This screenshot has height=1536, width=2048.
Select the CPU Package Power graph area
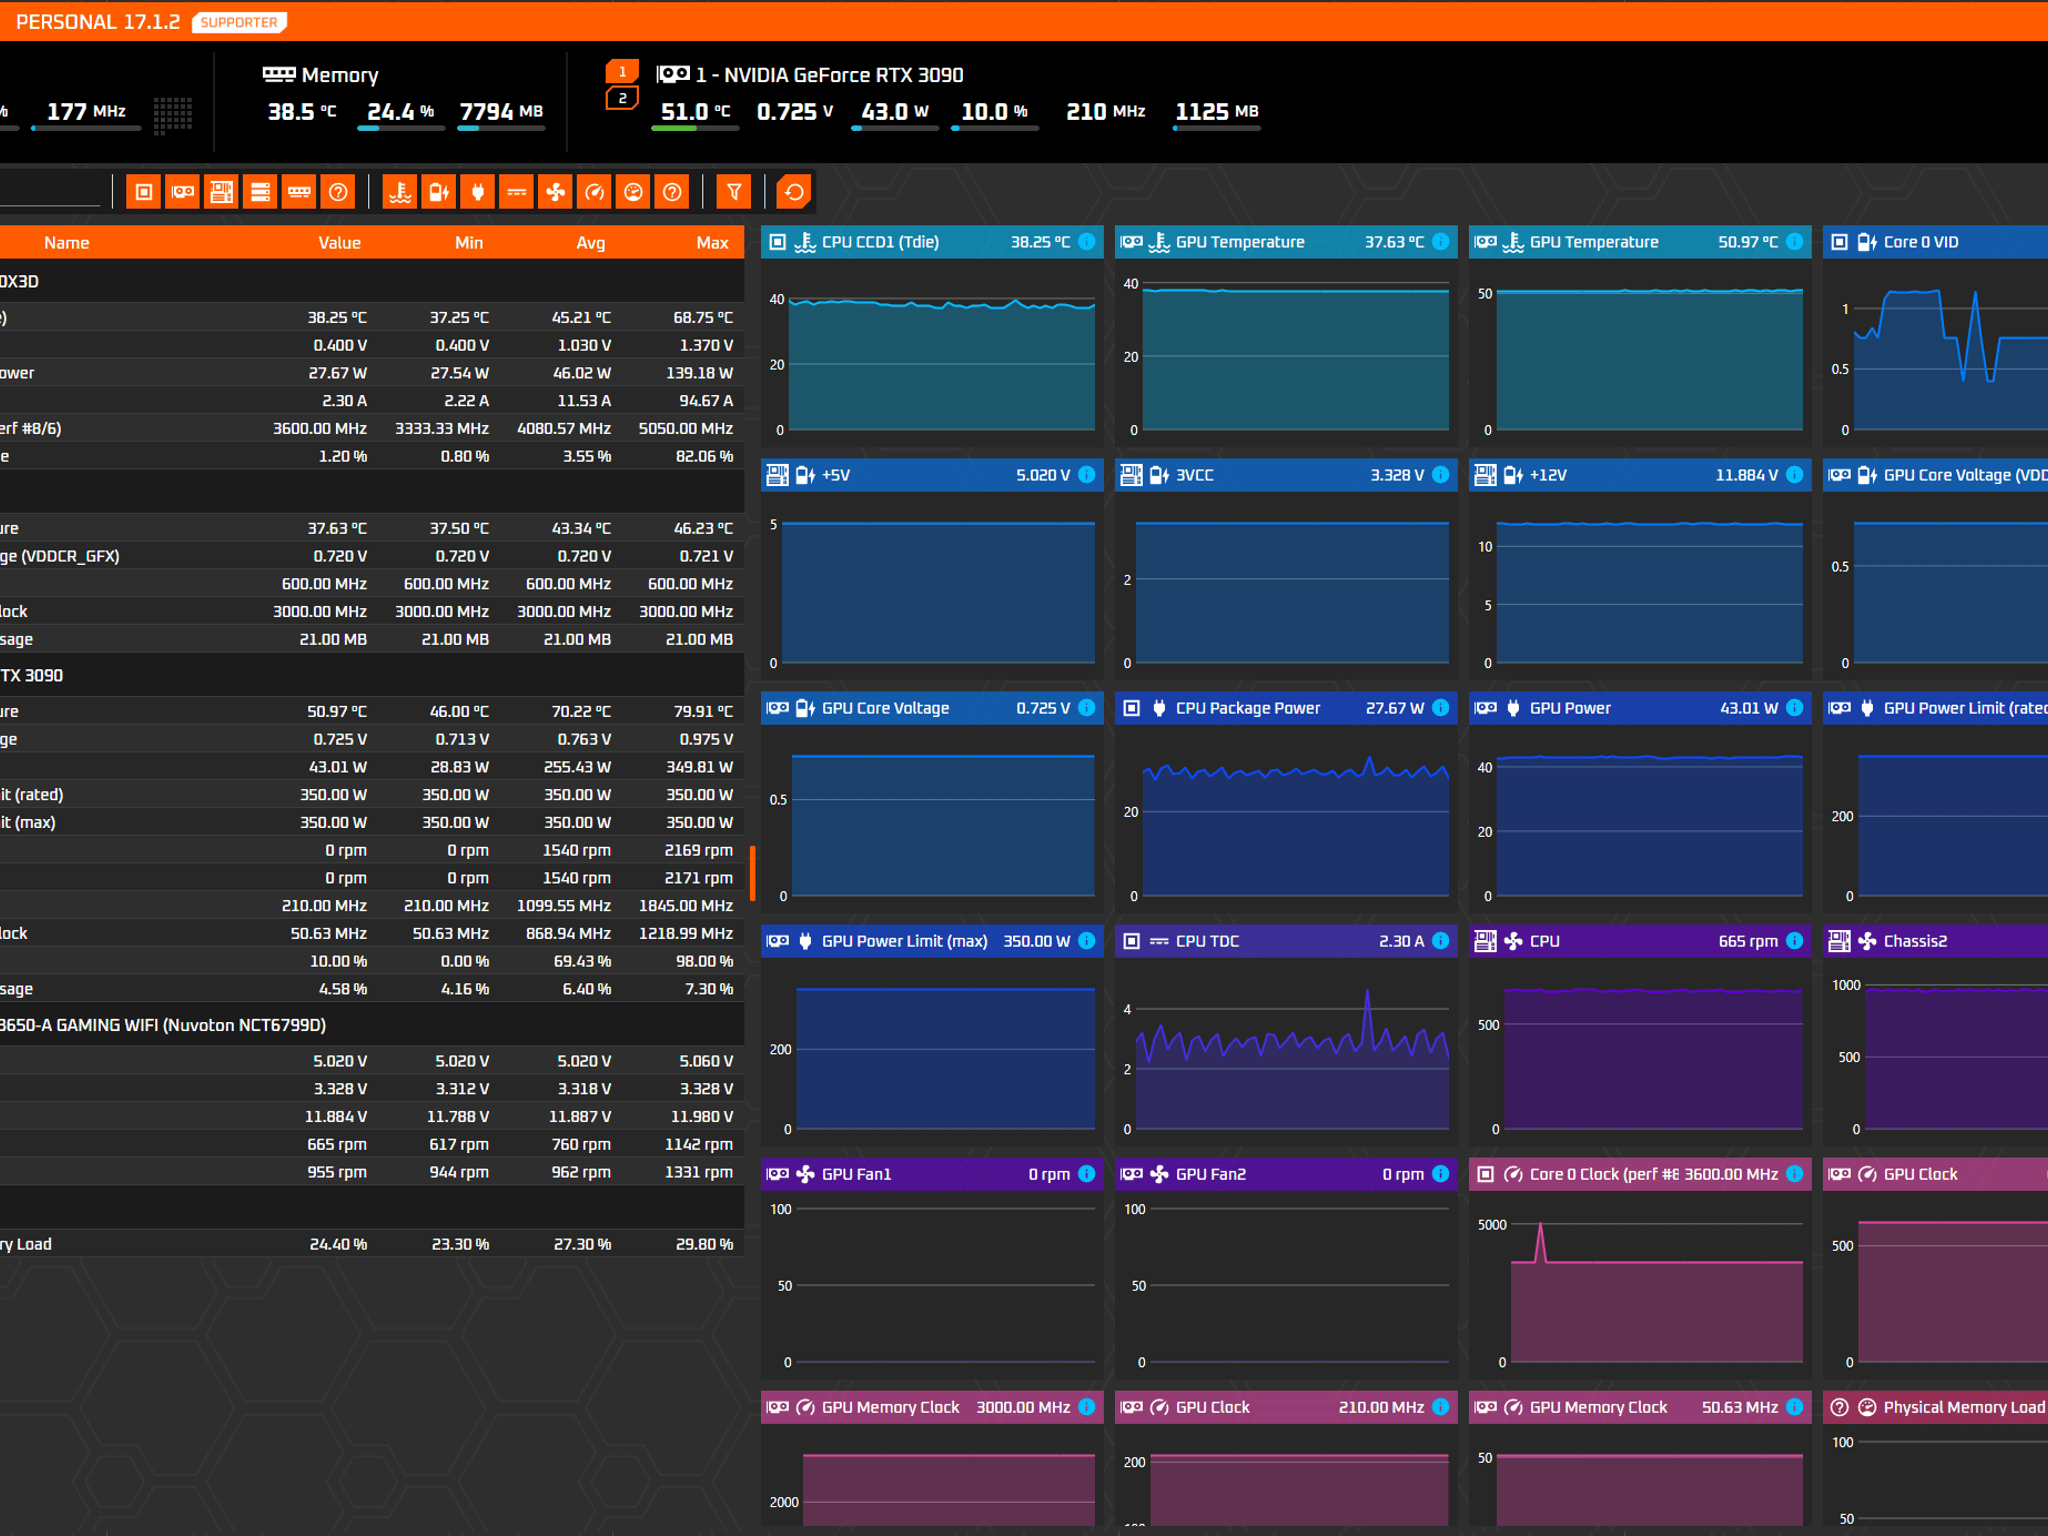pyautogui.click(x=1286, y=817)
